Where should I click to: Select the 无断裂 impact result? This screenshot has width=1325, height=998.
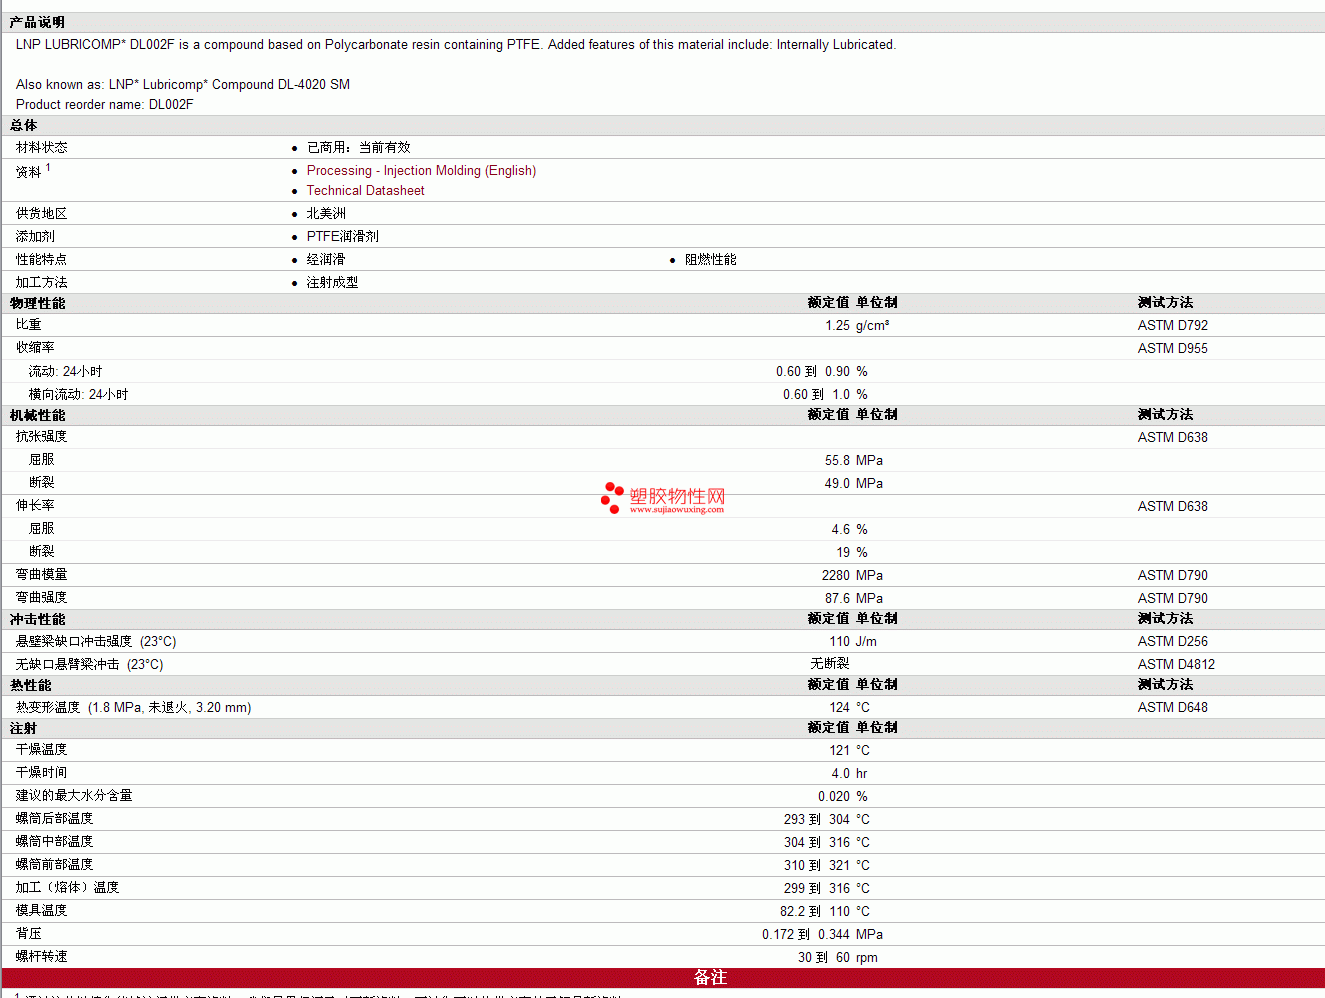tap(830, 664)
